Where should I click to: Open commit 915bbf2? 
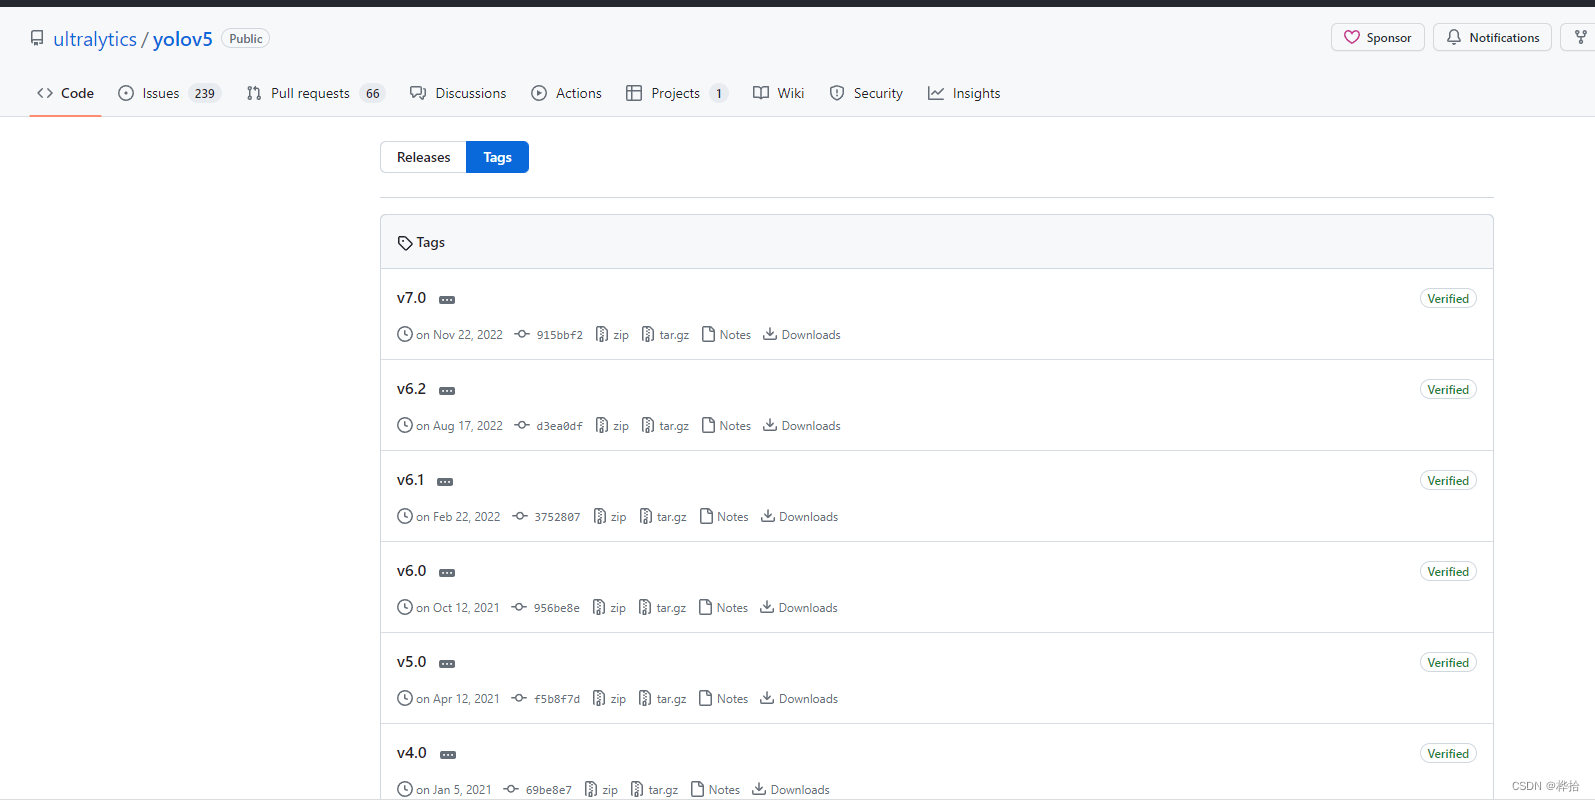[549, 335]
